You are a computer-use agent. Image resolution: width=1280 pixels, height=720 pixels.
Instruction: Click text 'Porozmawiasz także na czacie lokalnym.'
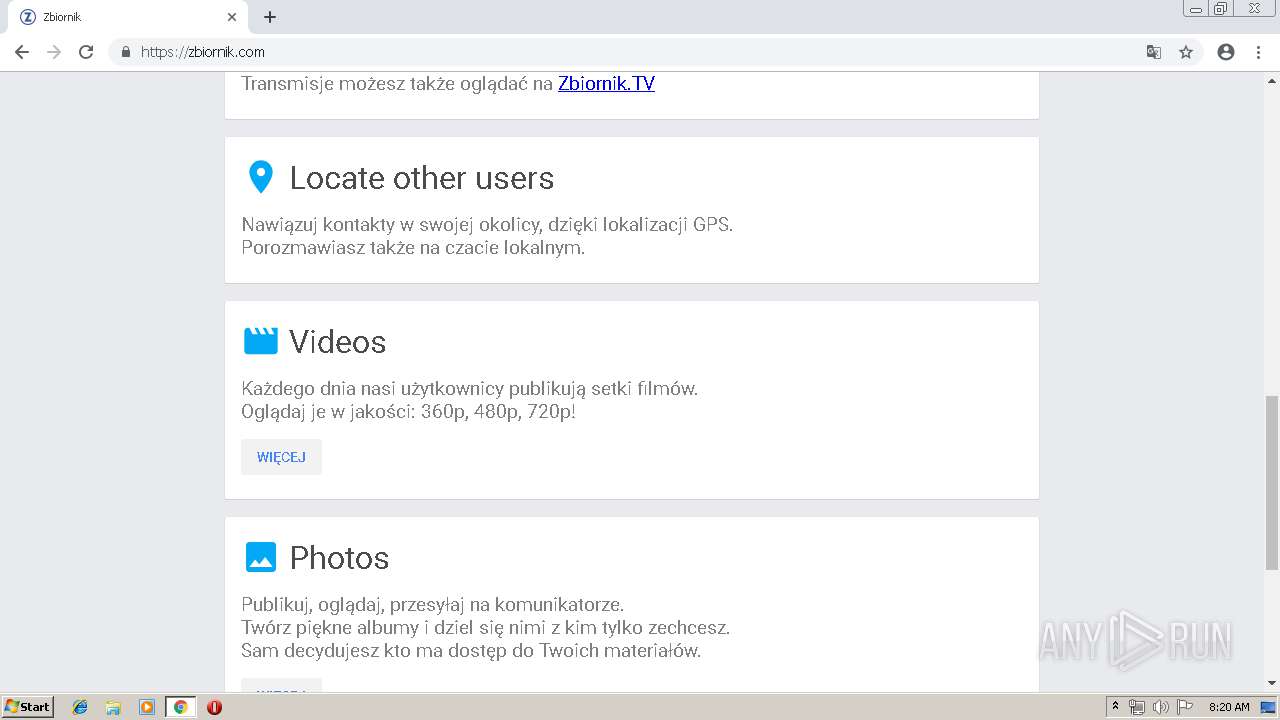[x=413, y=248]
